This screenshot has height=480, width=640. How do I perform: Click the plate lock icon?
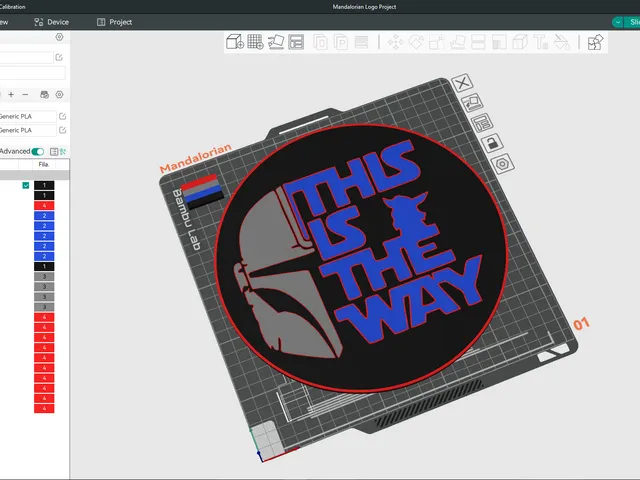tap(492, 143)
